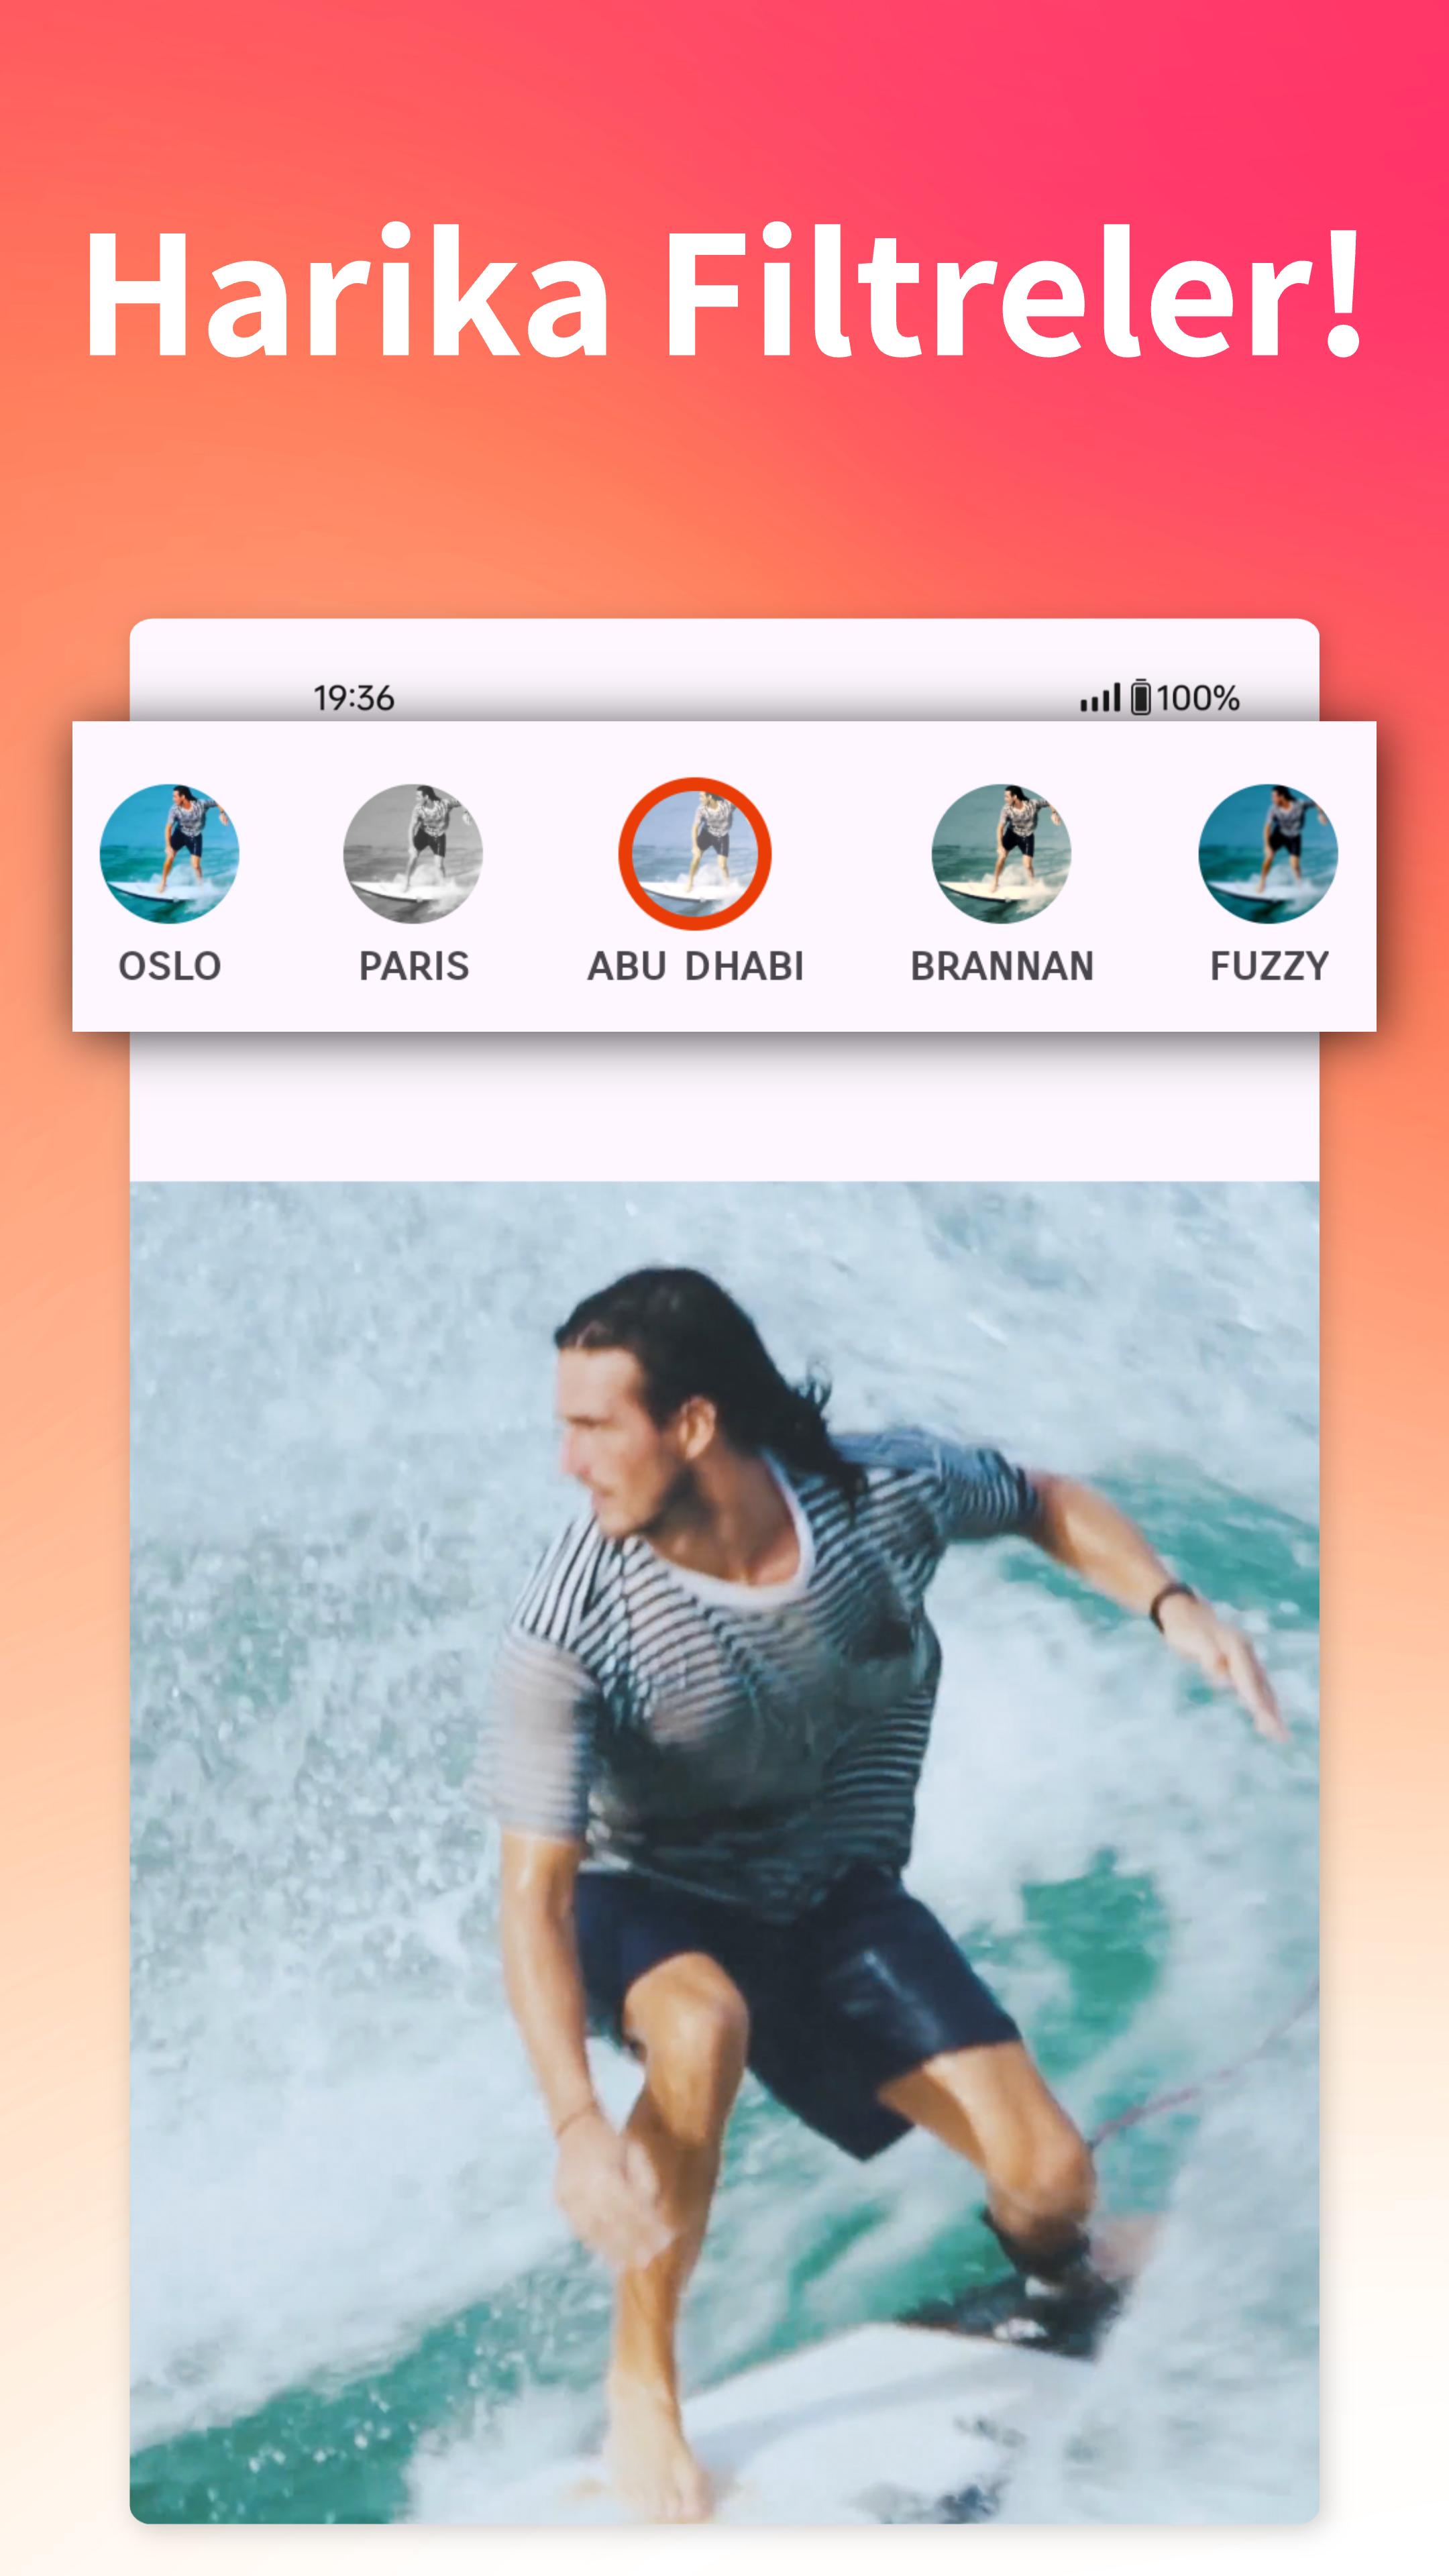Tap the battery icon in status bar
Viewport: 1449px width, 2576px height.
click(x=1141, y=697)
